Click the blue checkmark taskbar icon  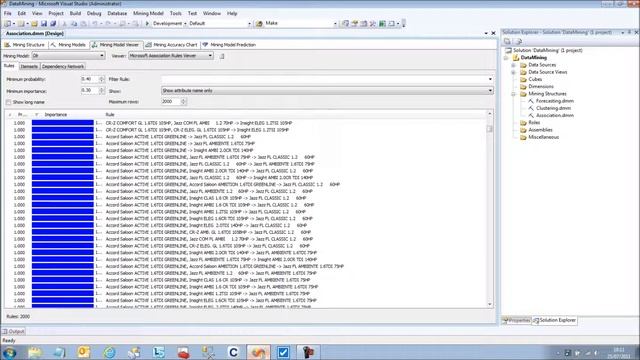(283, 352)
